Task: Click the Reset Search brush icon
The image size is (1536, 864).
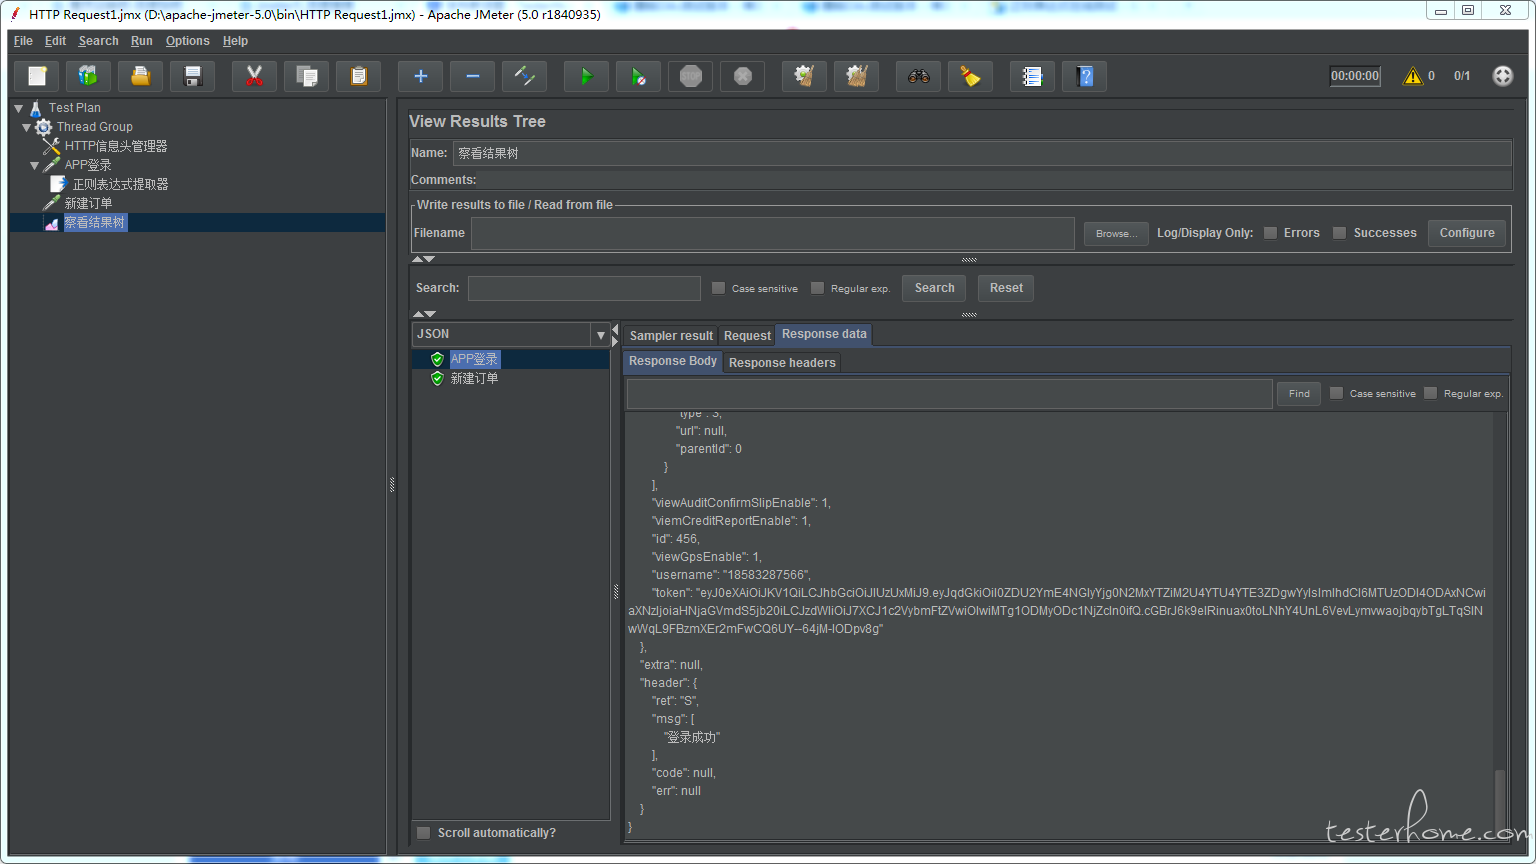Action: 970,76
